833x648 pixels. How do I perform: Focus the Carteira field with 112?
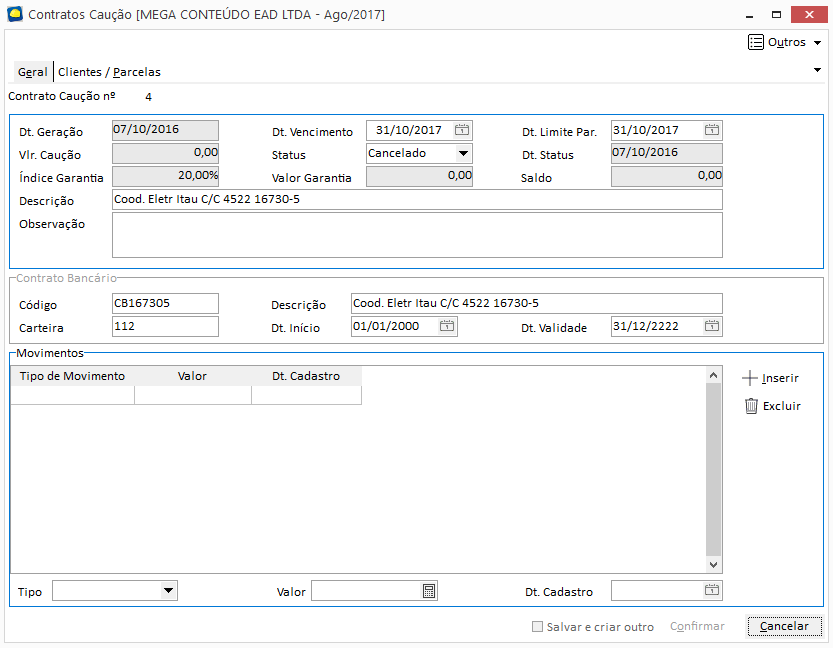(x=165, y=326)
